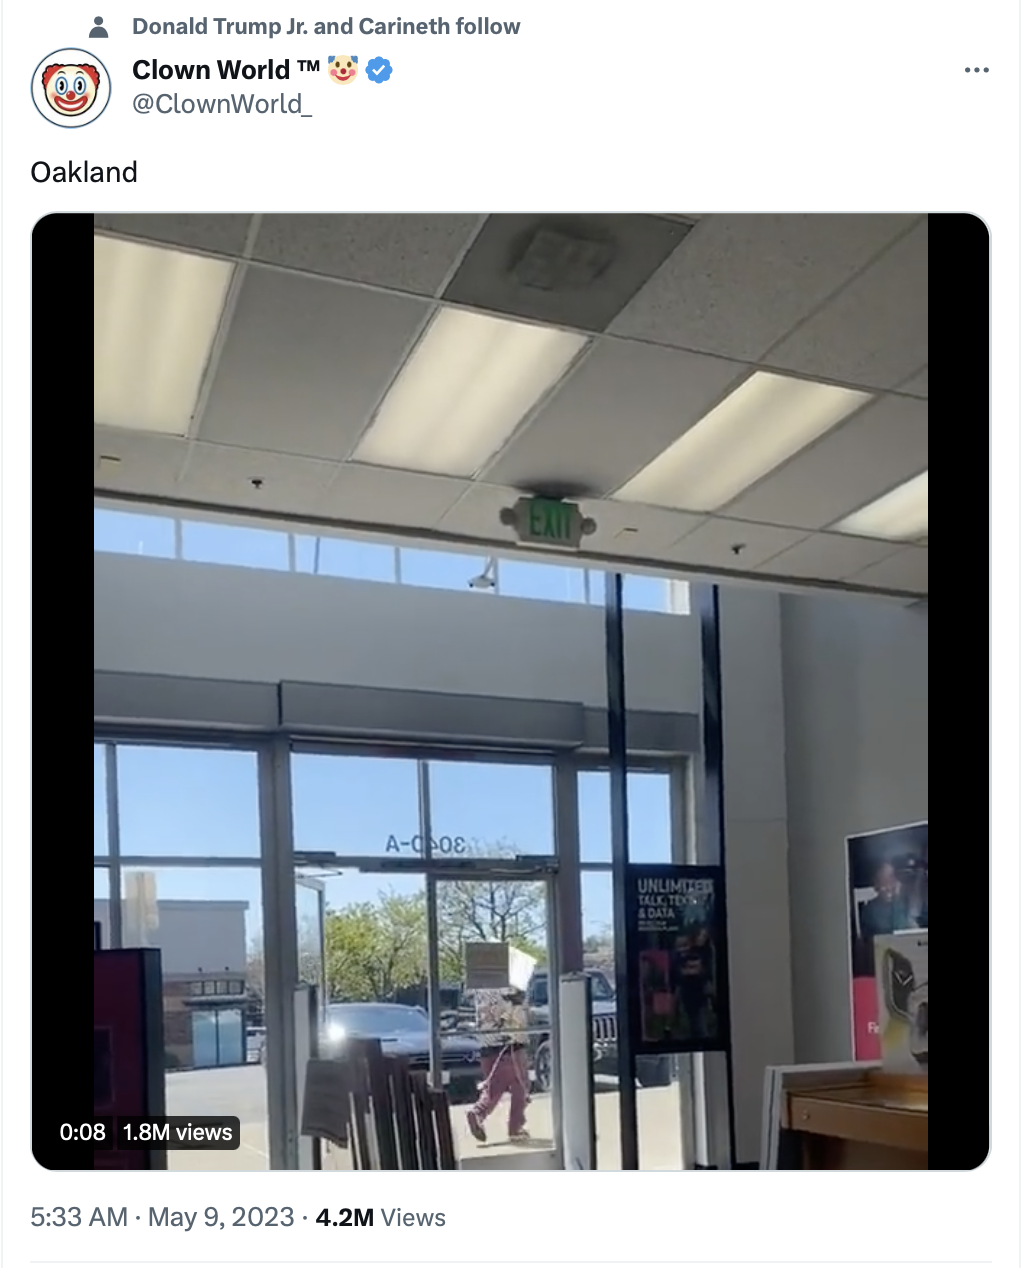
Task: Click the May 9, 2023 date
Action: point(221,1217)
